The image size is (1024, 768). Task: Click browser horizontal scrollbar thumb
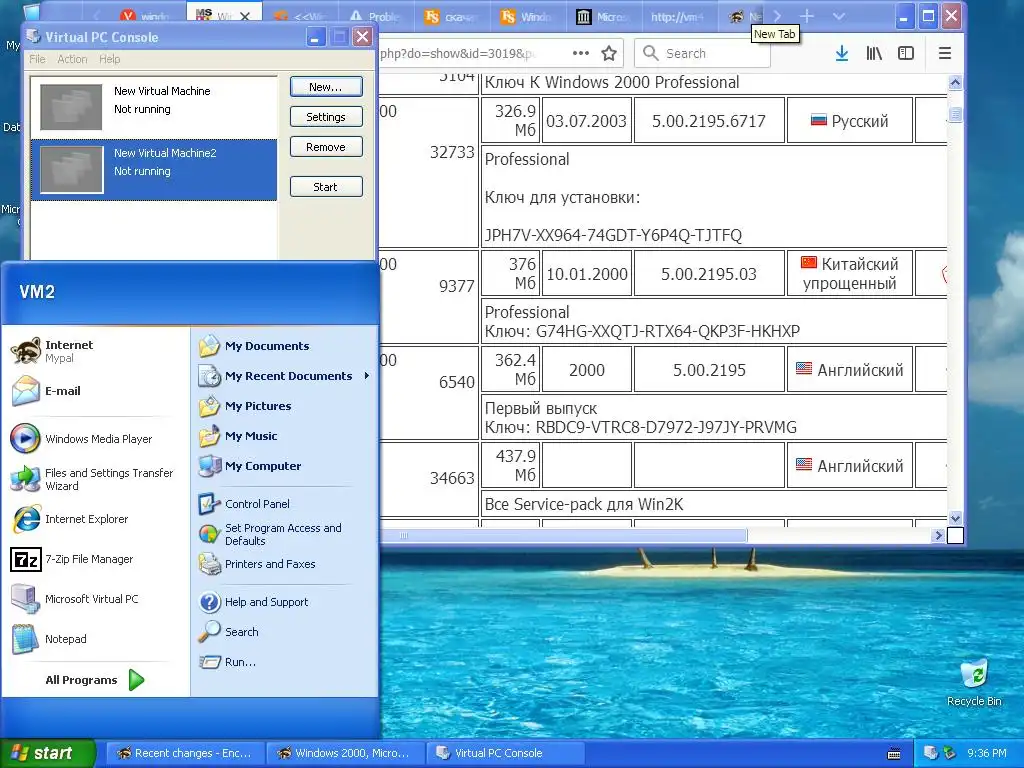pyautogui.click(x=563, y=536)
